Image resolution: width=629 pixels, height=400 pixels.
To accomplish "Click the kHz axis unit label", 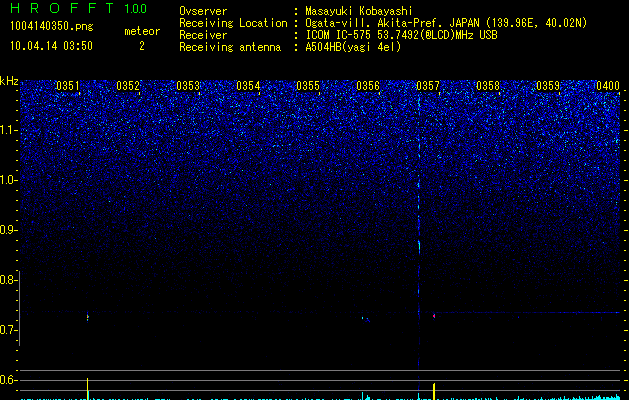I will pyautogui.click(x=9, y=81).
